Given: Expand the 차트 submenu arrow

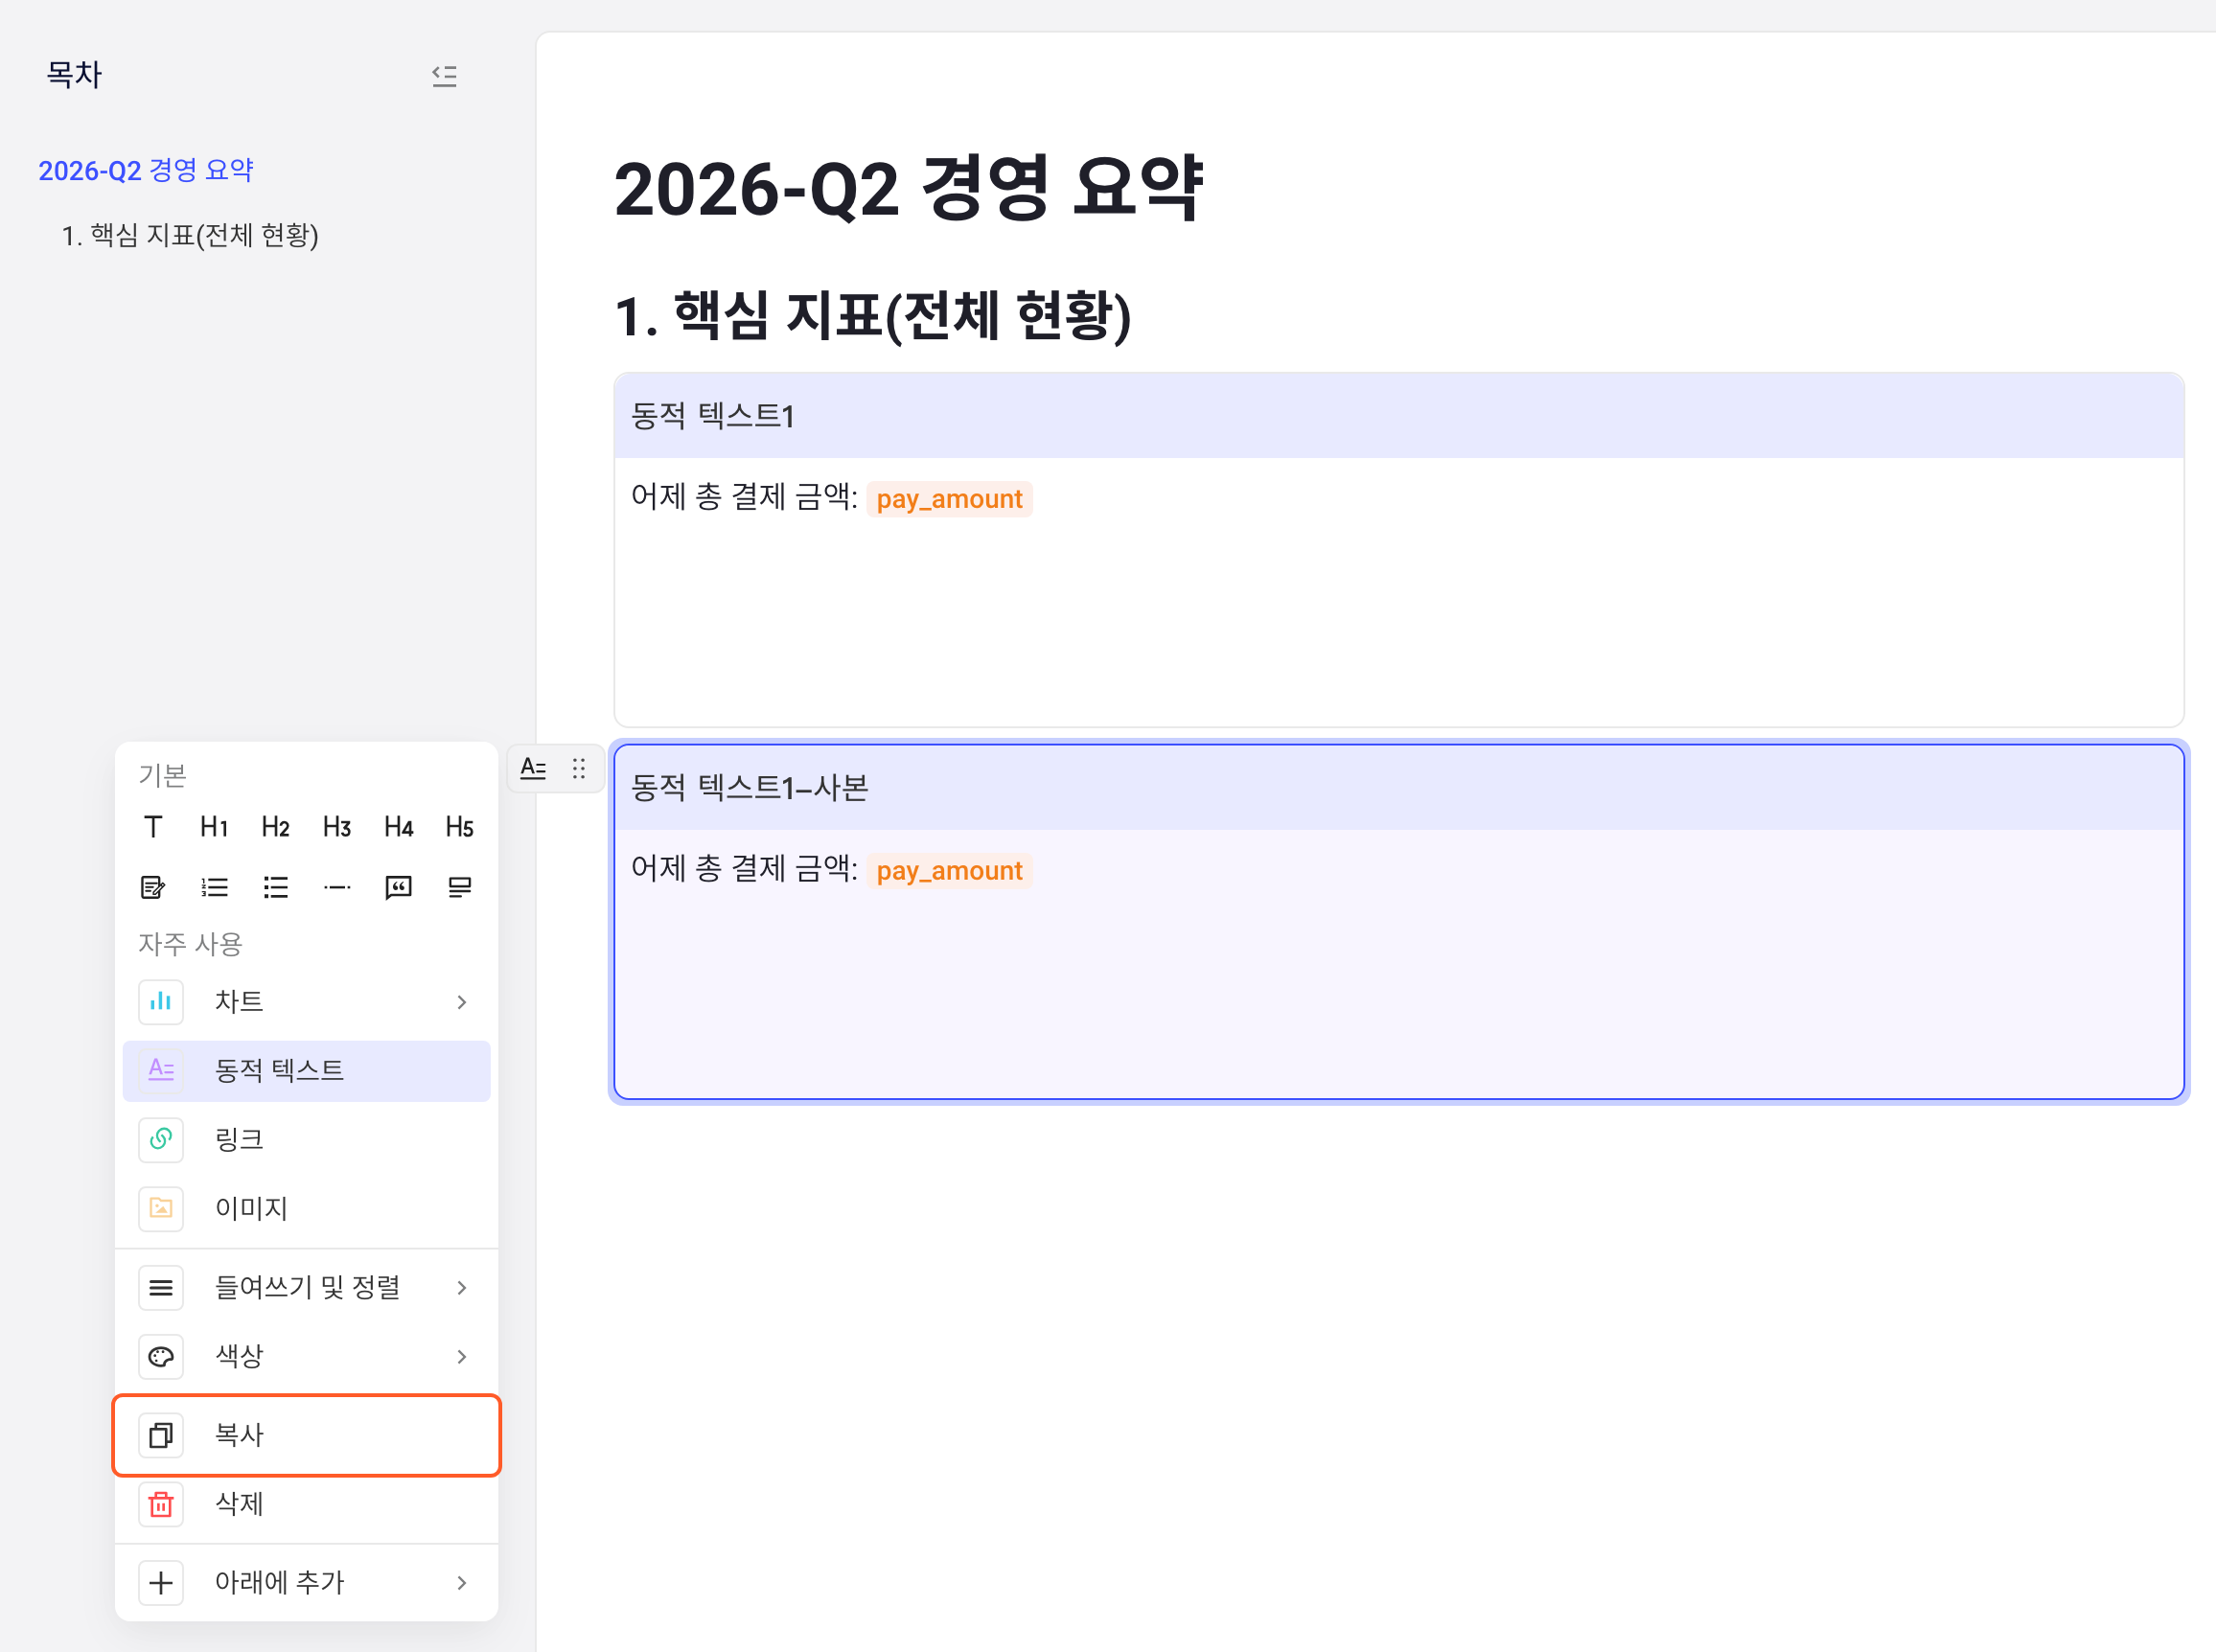Looking at the screenshot, I should point(461,1002).
